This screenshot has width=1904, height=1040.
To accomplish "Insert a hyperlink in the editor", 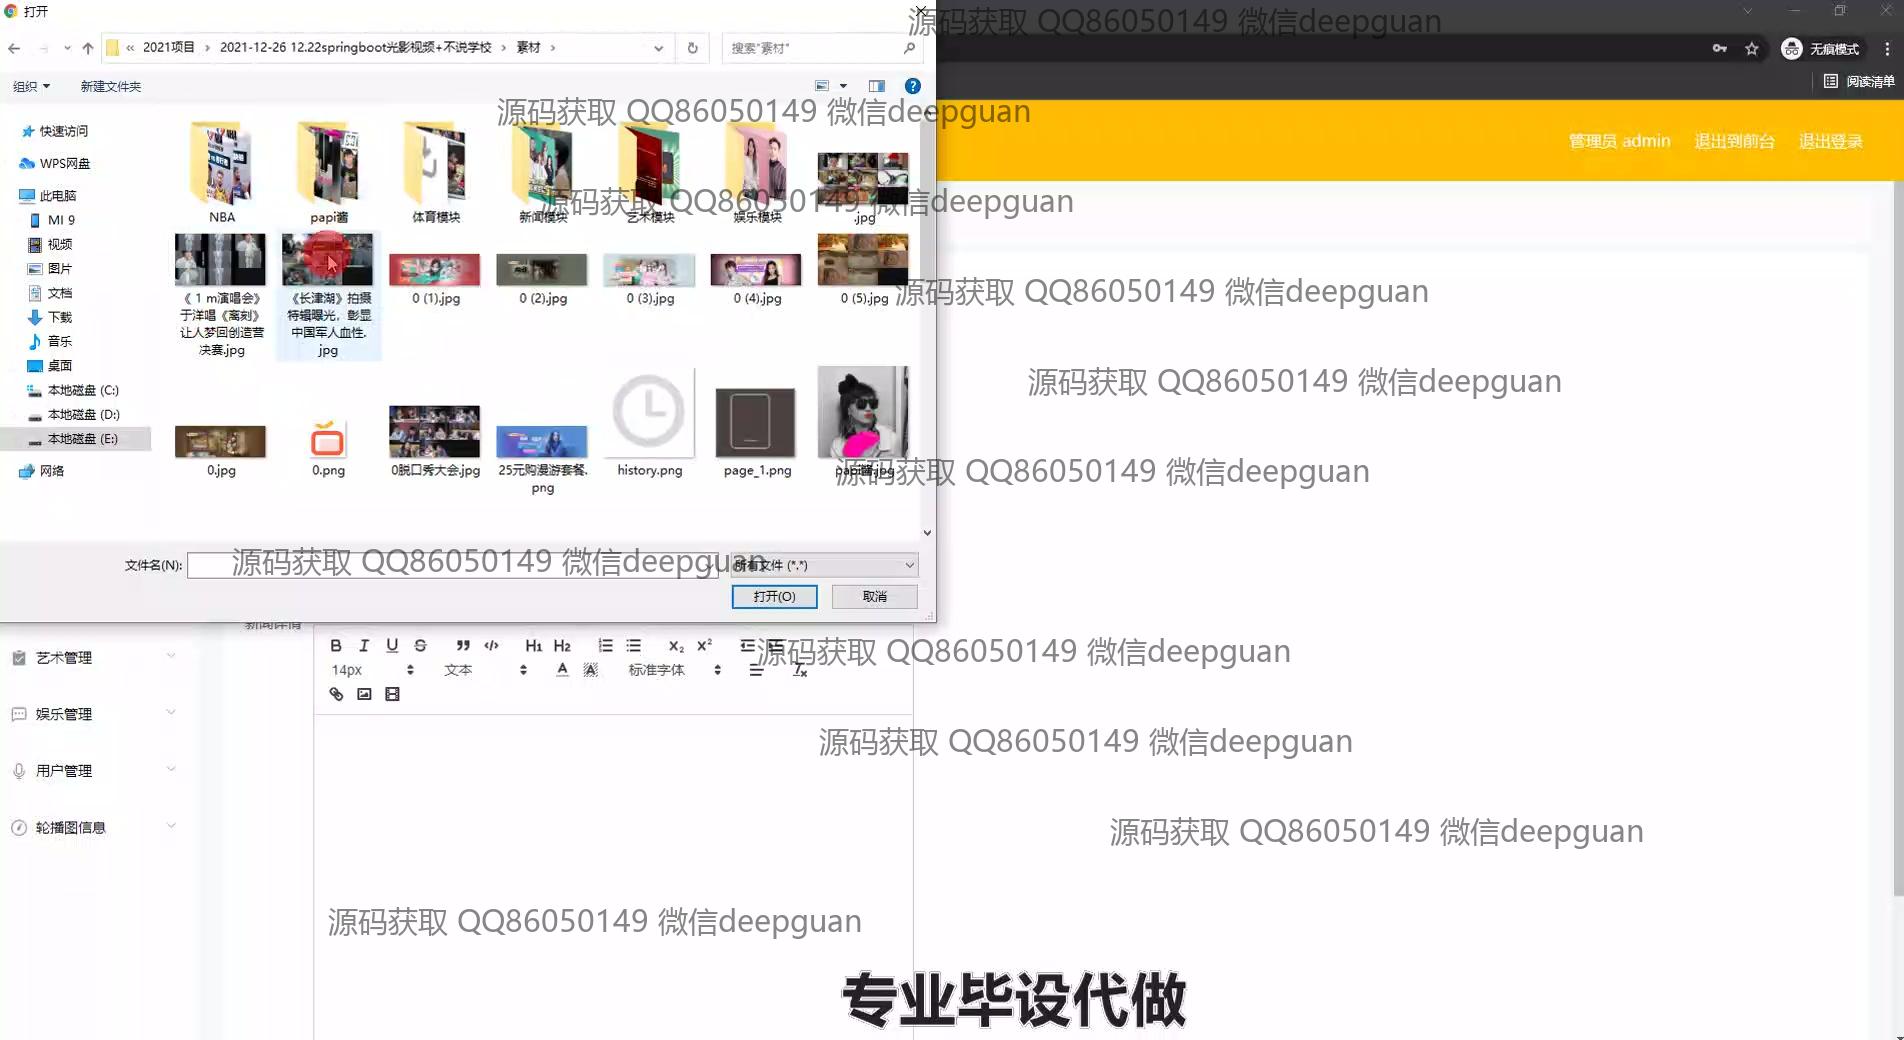I will point(336,694).
